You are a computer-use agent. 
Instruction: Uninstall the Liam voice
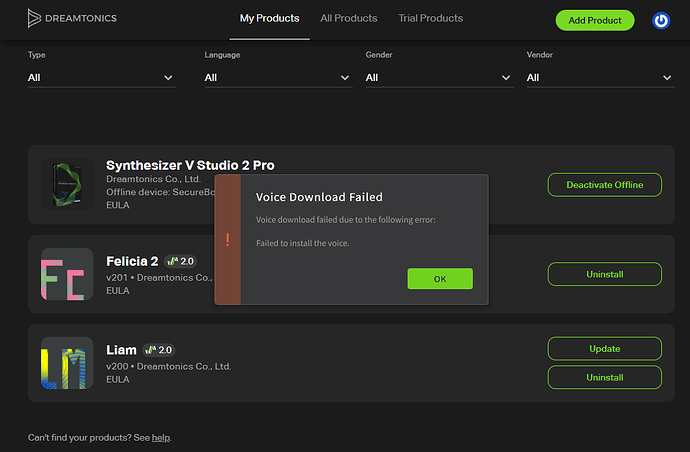coord(604,377)
